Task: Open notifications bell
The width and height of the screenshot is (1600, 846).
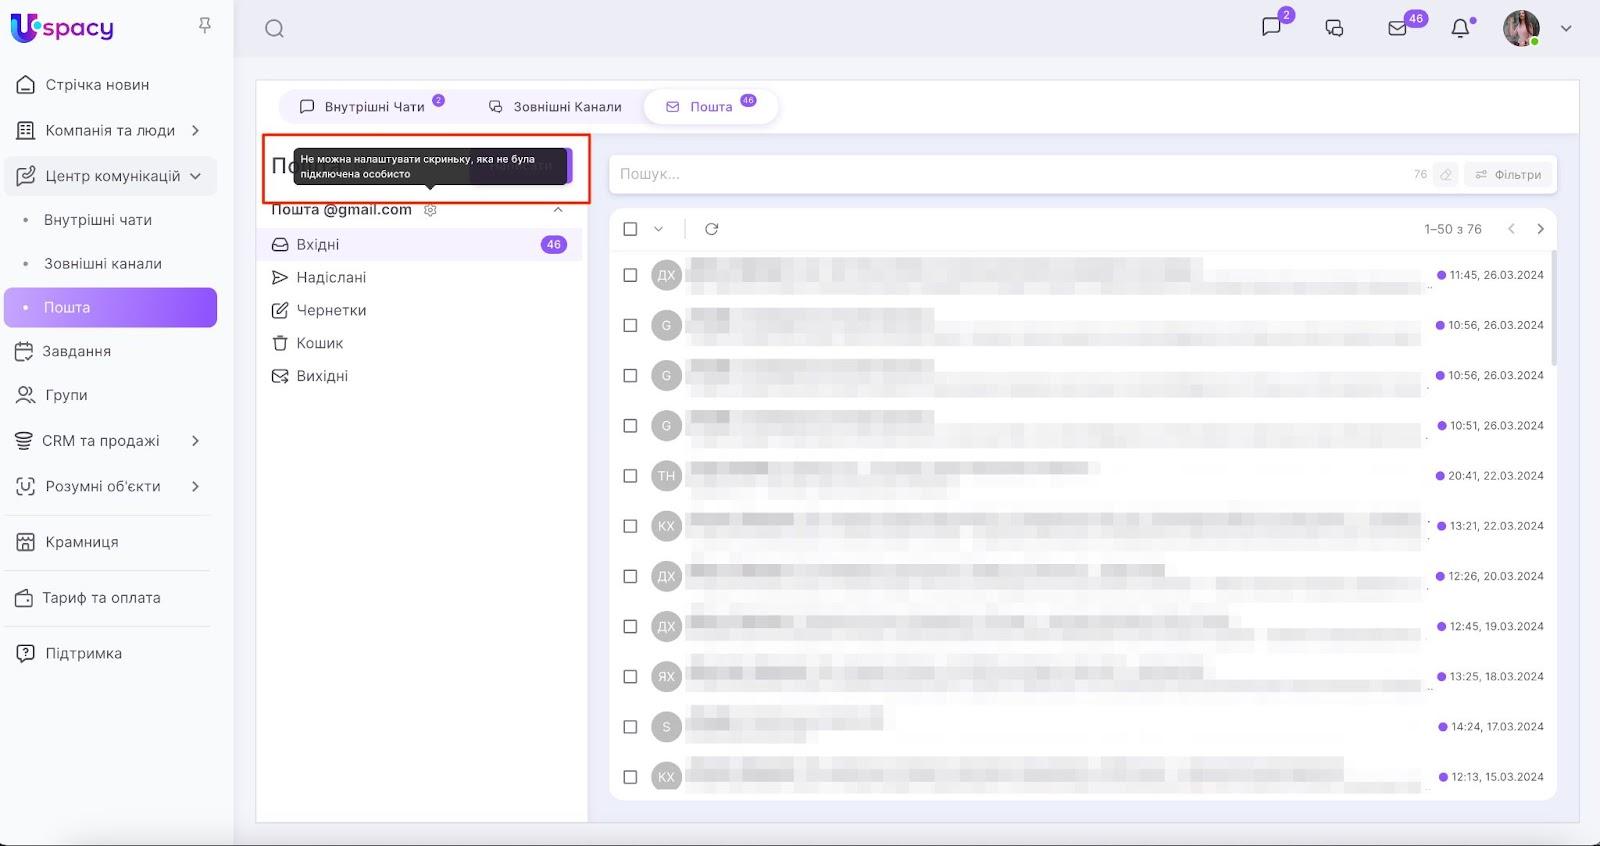Action: coord(1461,28)
